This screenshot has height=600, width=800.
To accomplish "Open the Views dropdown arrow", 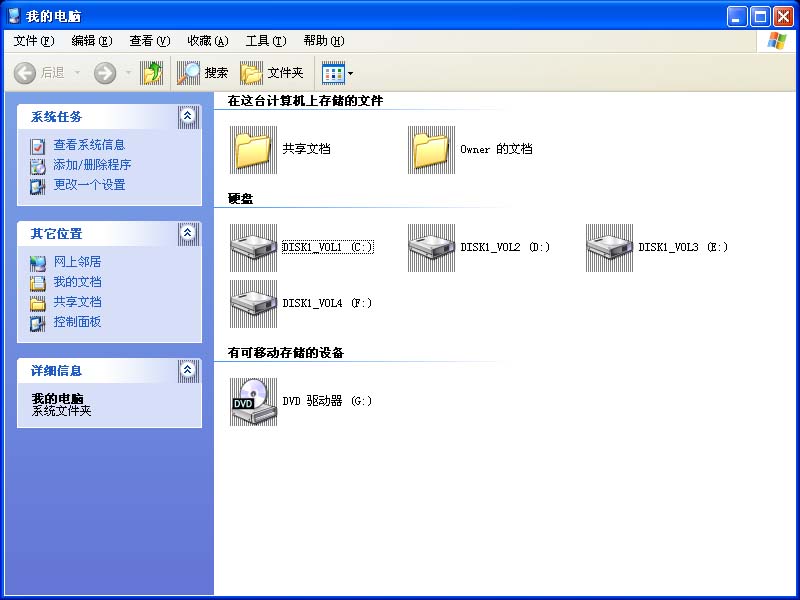I will 351,73.
